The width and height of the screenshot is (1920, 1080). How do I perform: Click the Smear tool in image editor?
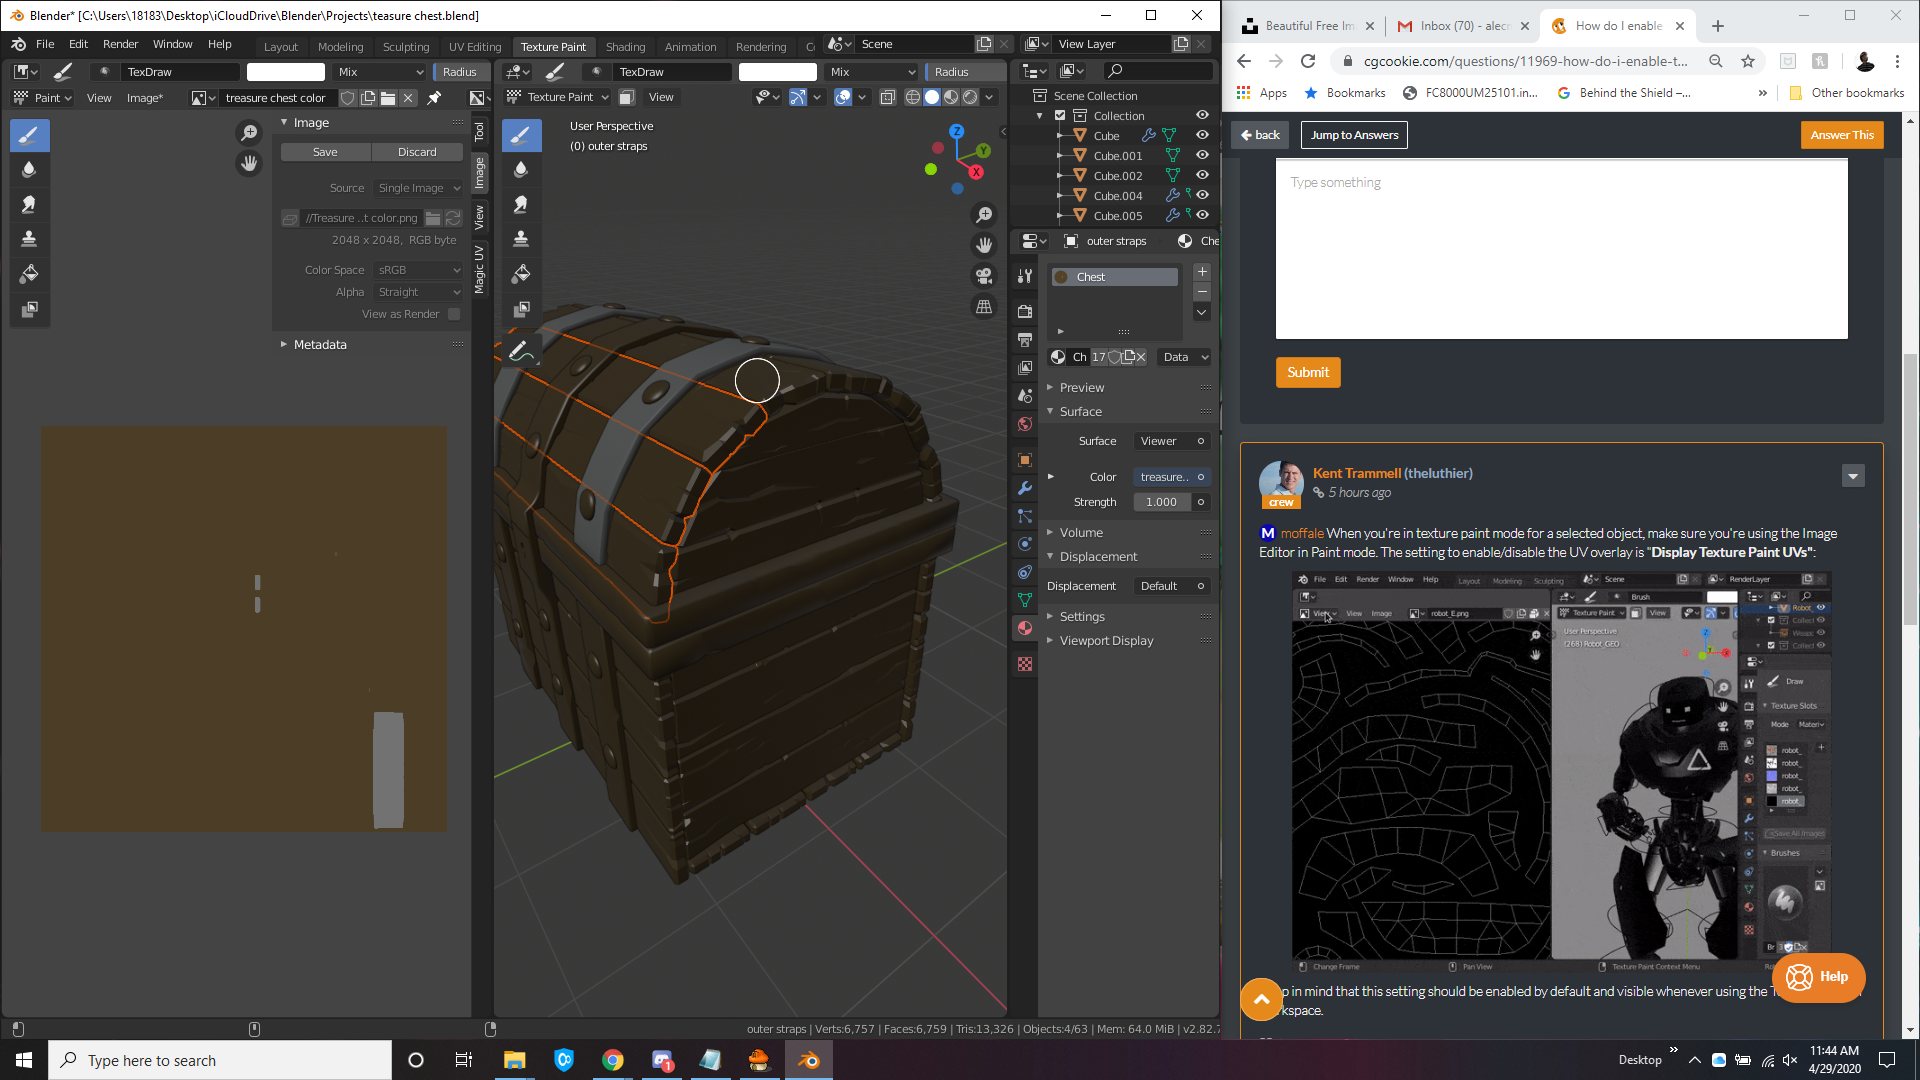29,204
